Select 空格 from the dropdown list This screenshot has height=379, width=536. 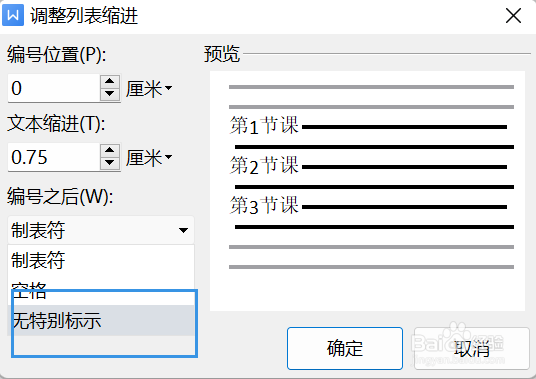[101, 290]
